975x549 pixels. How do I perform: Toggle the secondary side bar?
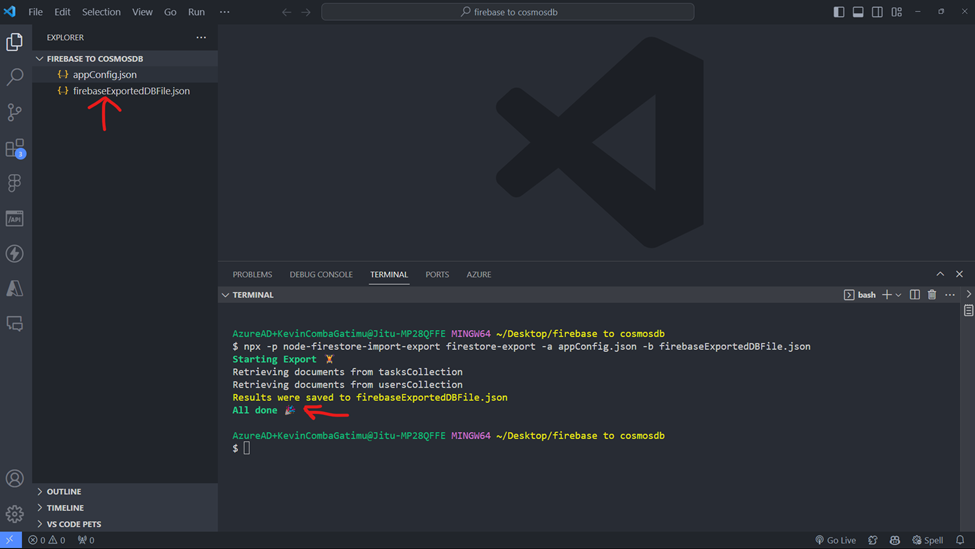[x=877, y=12]
